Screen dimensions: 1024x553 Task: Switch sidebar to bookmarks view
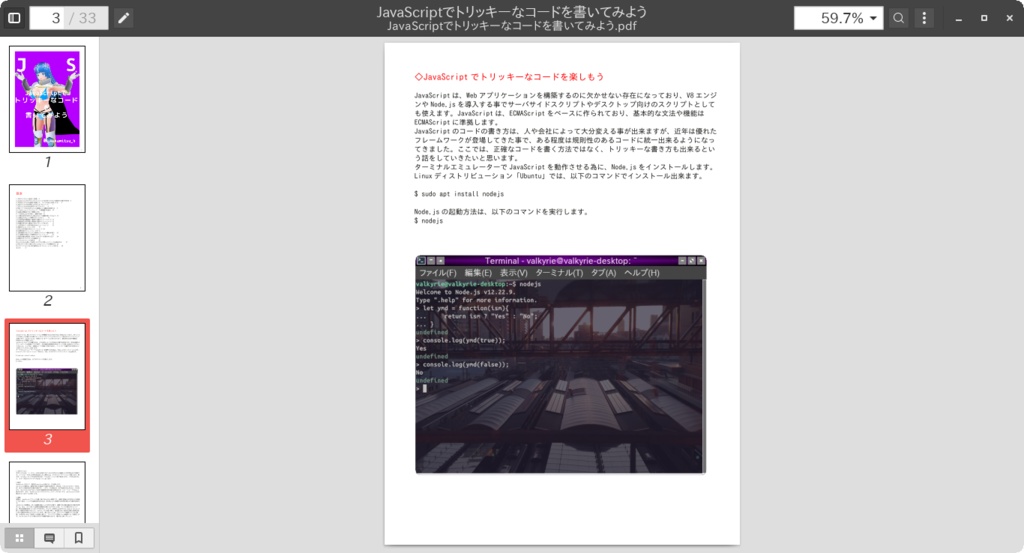(x=78, y=538)
